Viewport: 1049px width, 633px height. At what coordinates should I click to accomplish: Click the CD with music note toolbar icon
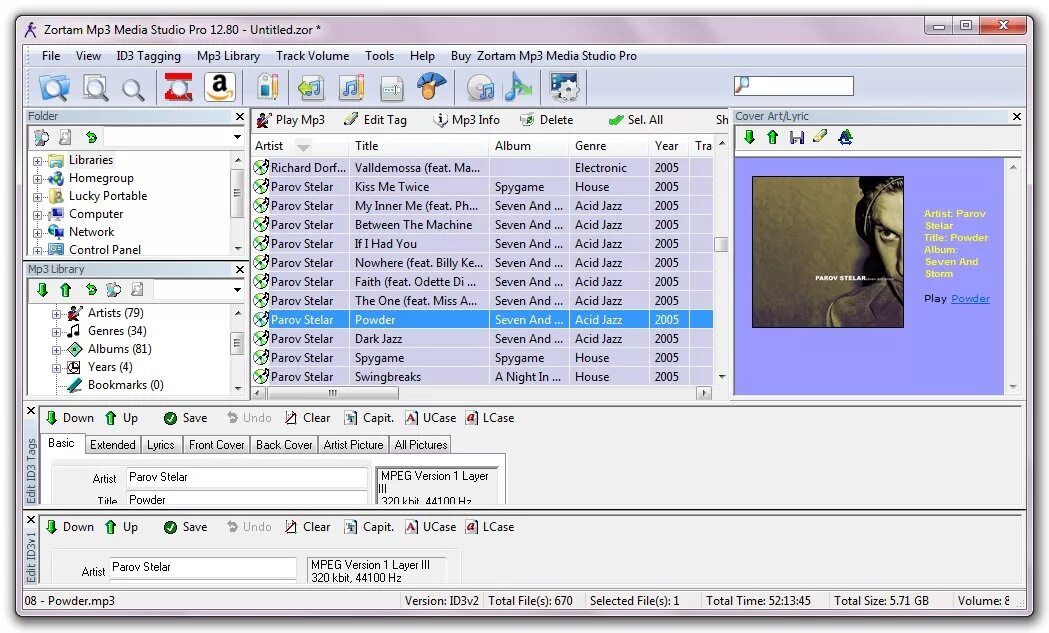coord(480,88)
